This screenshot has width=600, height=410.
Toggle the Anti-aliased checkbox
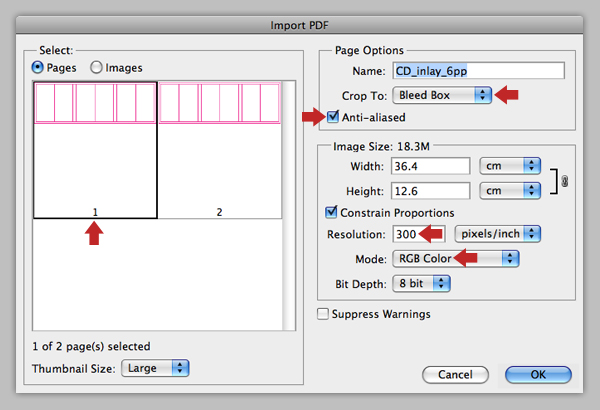coord(333,116)
